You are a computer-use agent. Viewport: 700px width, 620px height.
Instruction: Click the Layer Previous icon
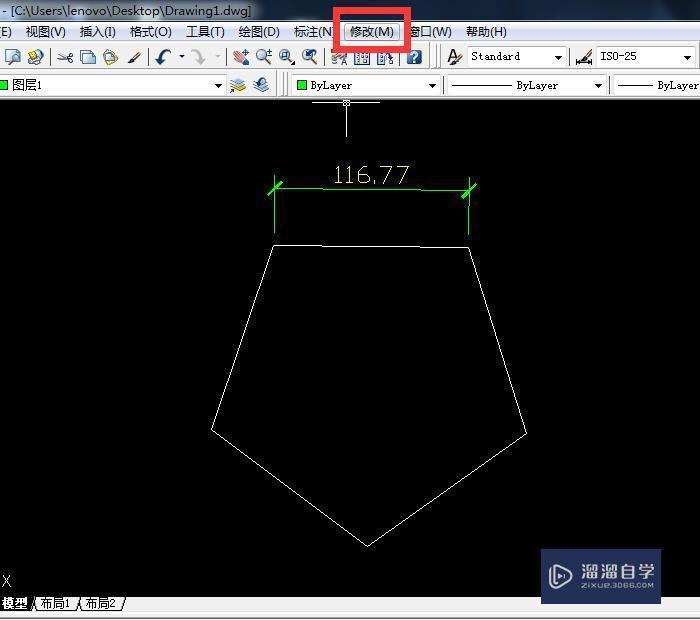click(261, 85)
